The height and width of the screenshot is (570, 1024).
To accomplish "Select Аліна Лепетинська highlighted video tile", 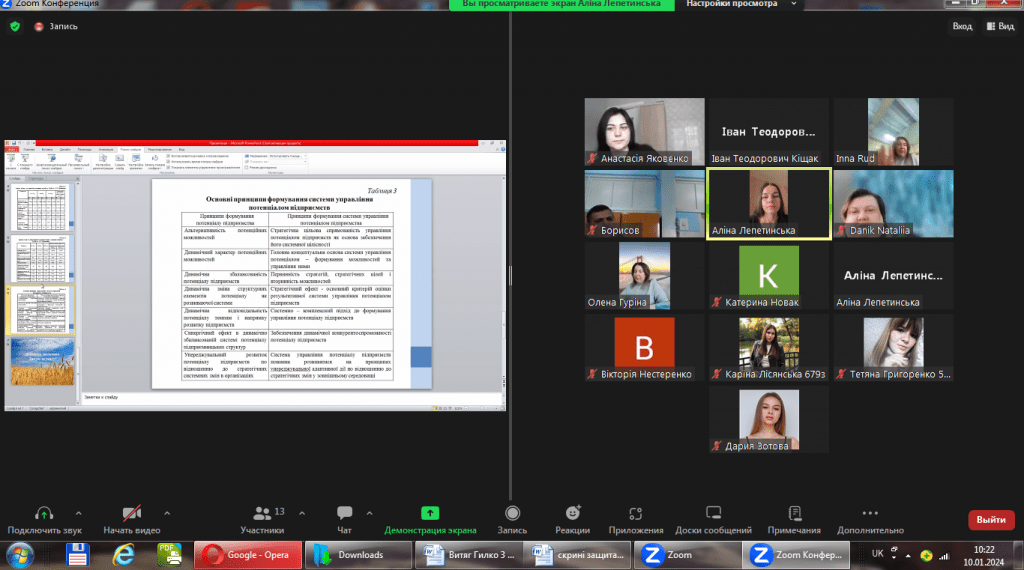I will [768, 204].
